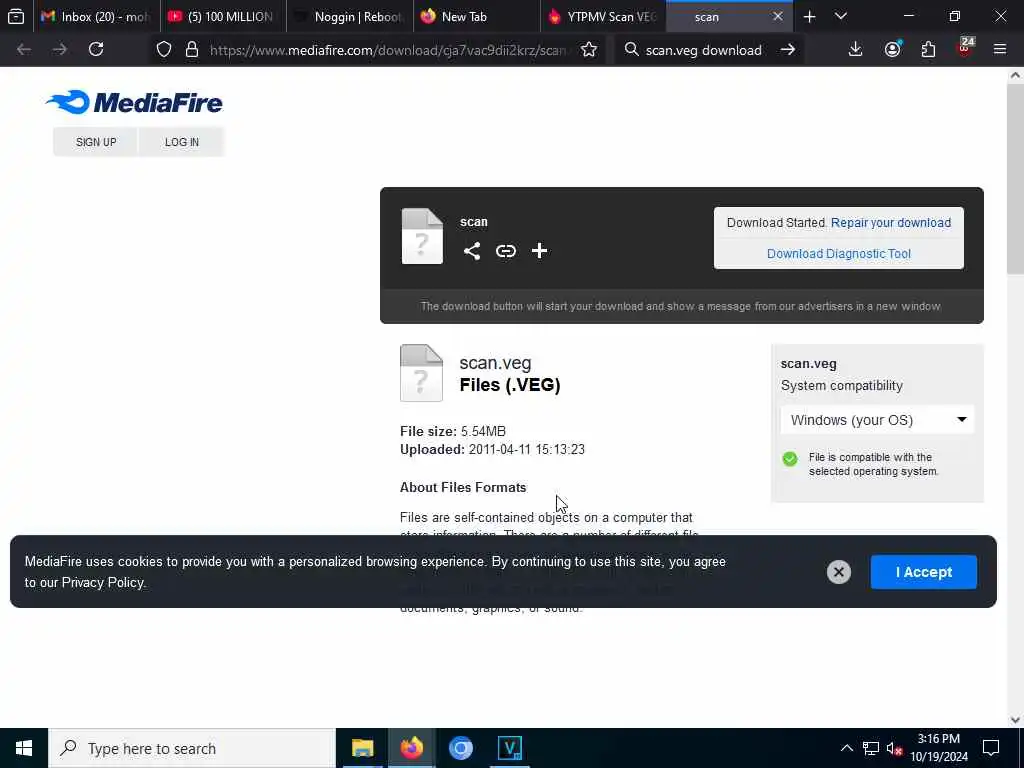Click the green compatibility check icon

(790, 458)
